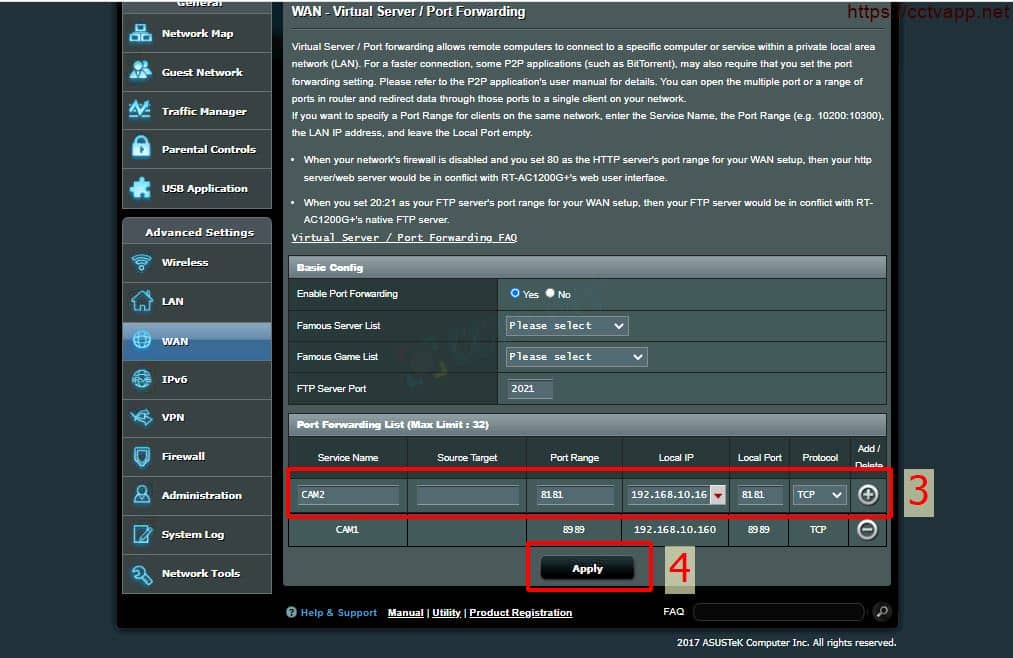Select Yes for Enable Port Forwarding
The width and height of the screenshot is (1013, 658).
tap(515, 293)
